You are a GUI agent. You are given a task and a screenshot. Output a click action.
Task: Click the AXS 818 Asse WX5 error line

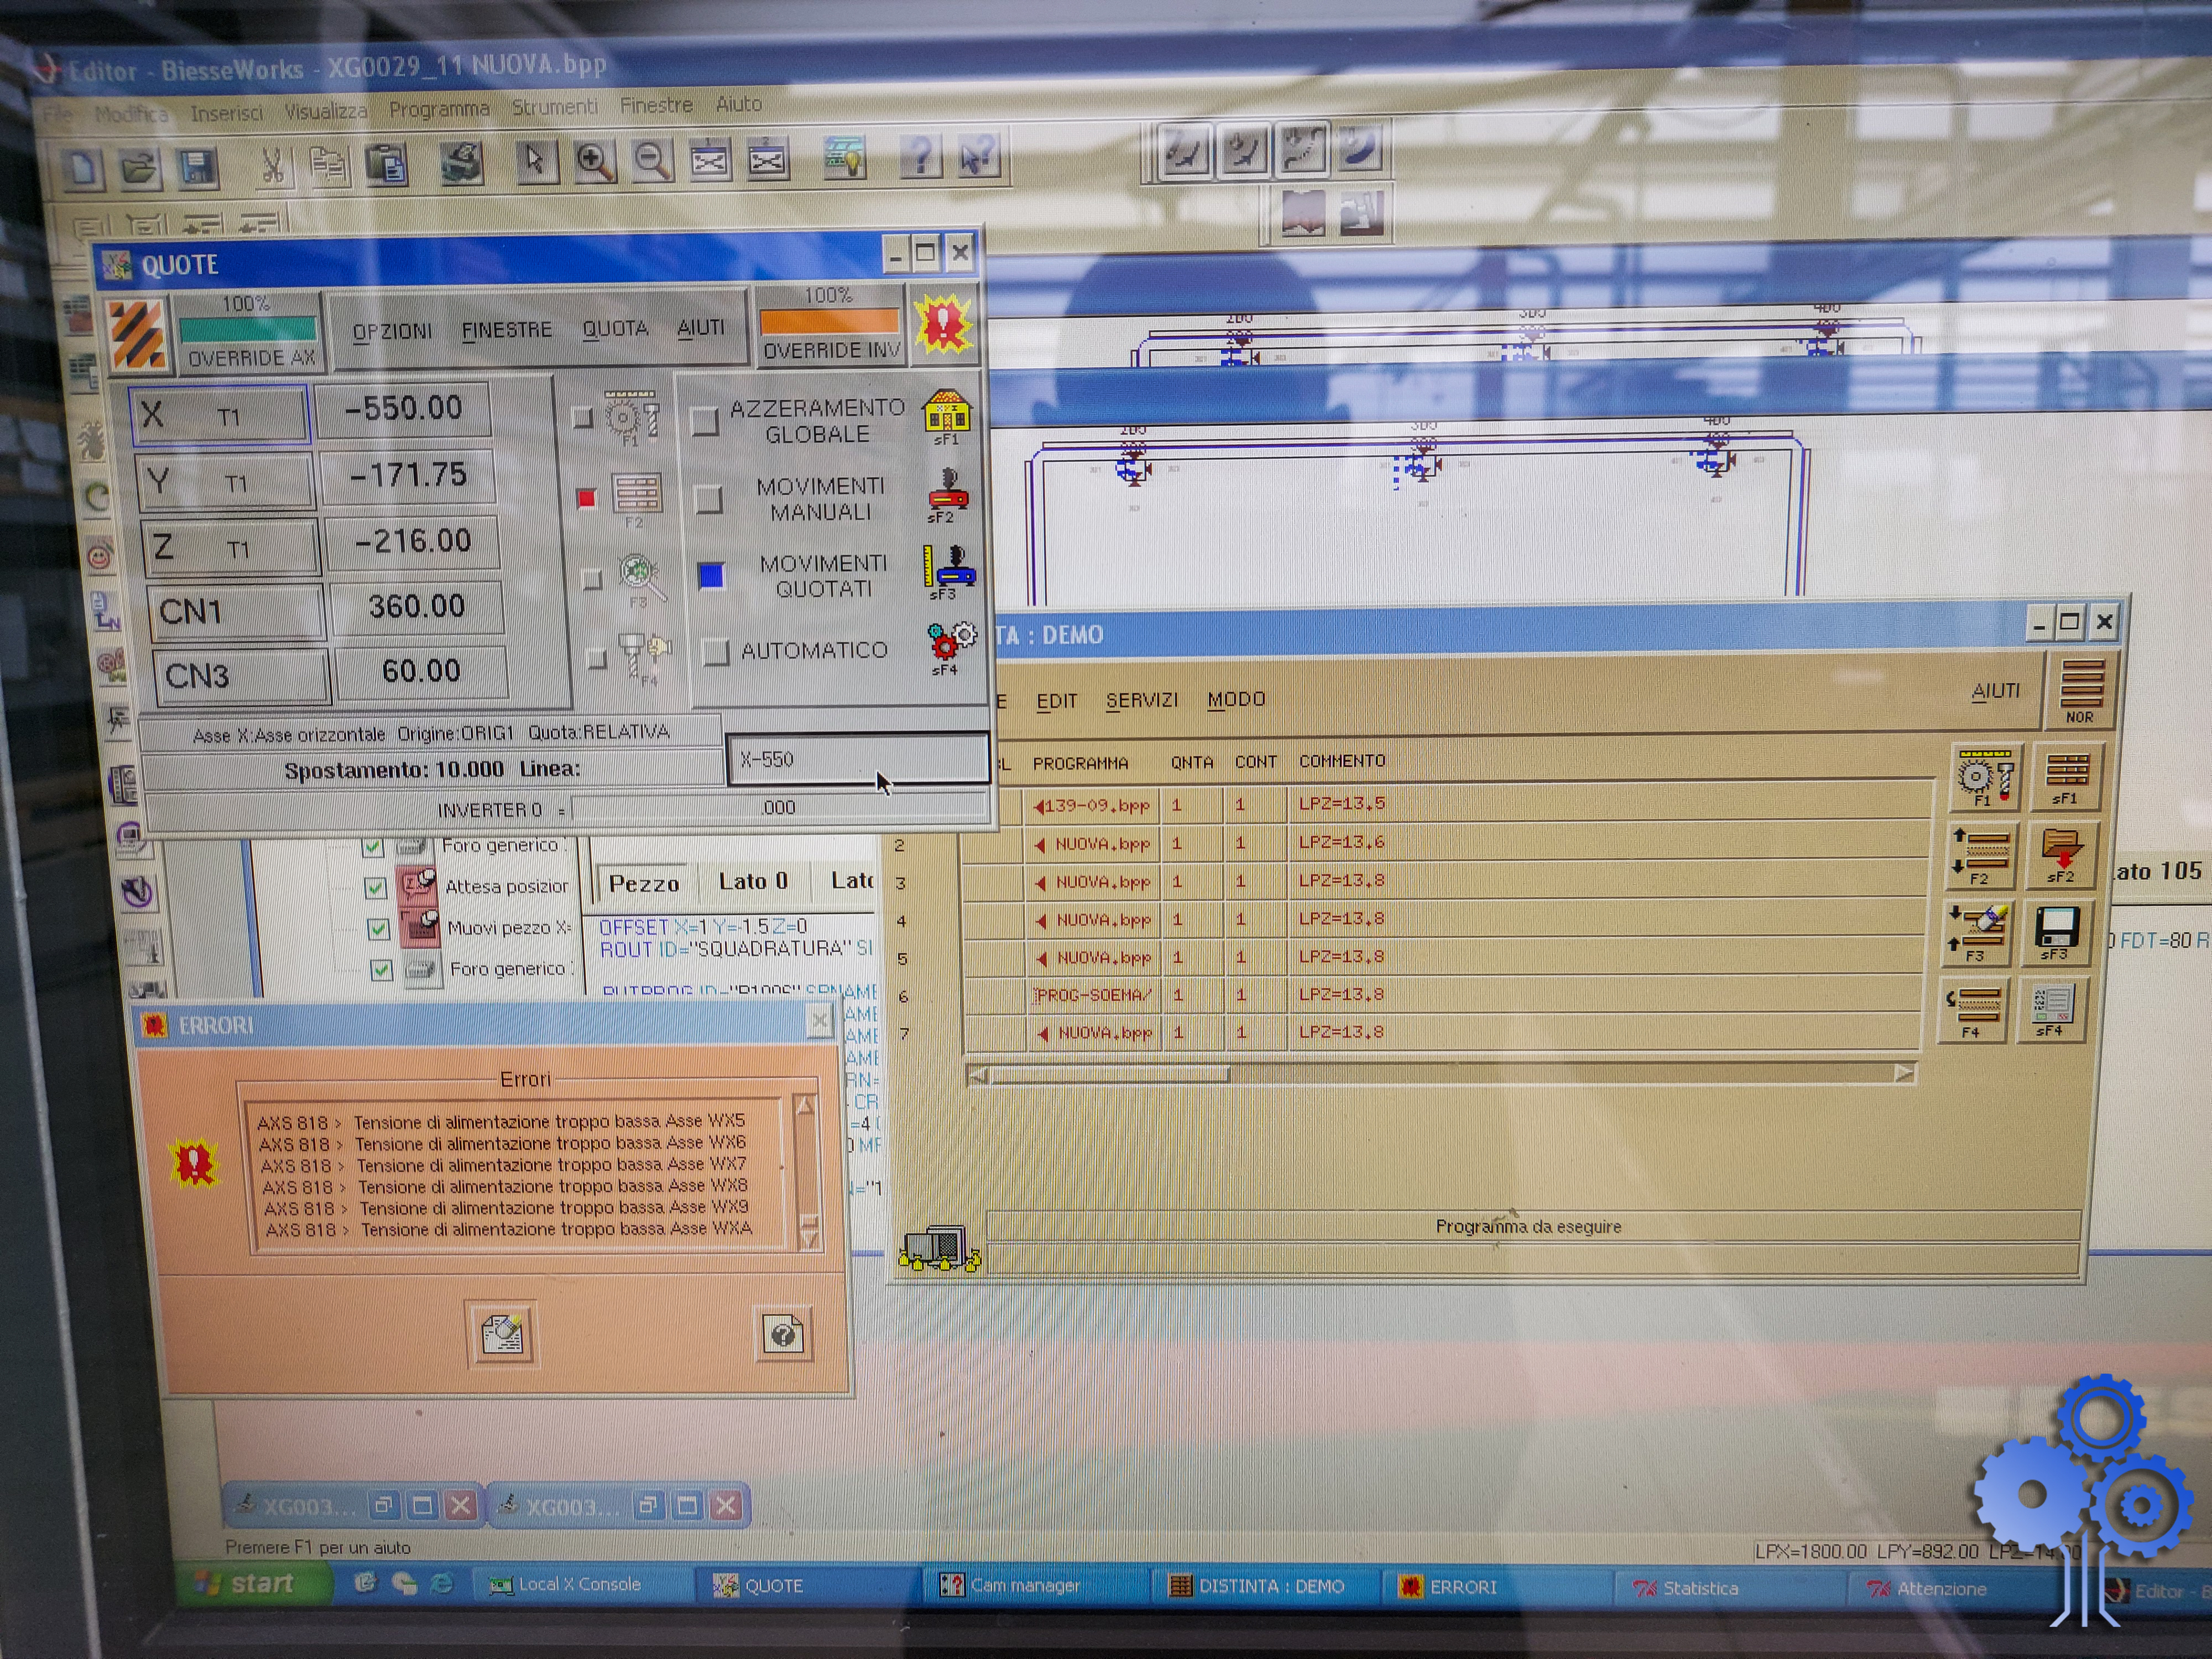point(501,1122)
